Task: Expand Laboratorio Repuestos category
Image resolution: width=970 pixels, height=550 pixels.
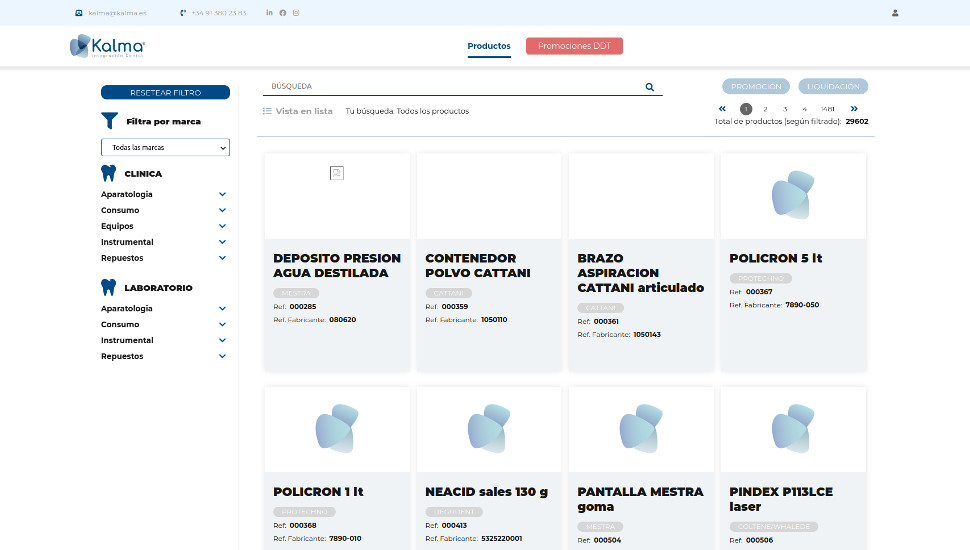Action: (164, 356)
